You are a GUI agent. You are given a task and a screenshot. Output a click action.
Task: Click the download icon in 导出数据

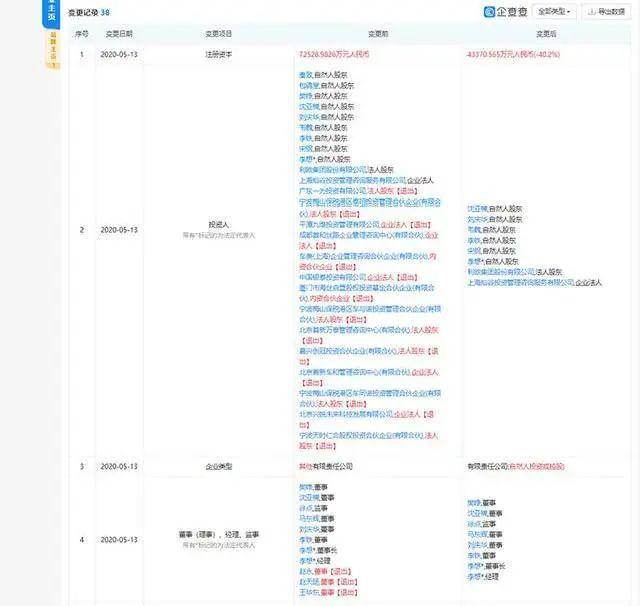click(591, 12)
